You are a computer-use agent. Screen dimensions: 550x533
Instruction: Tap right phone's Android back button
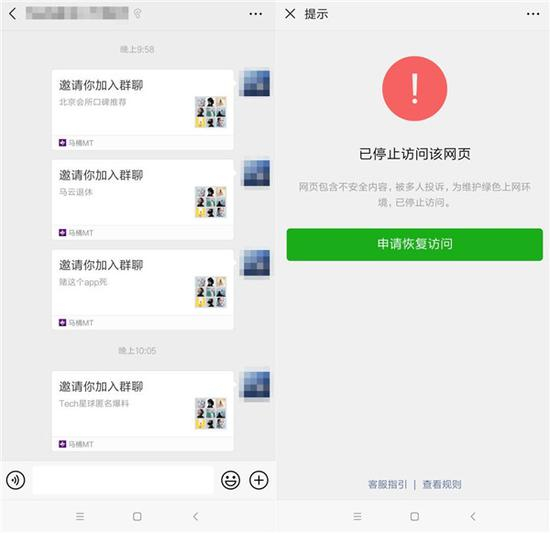(473, 516)
